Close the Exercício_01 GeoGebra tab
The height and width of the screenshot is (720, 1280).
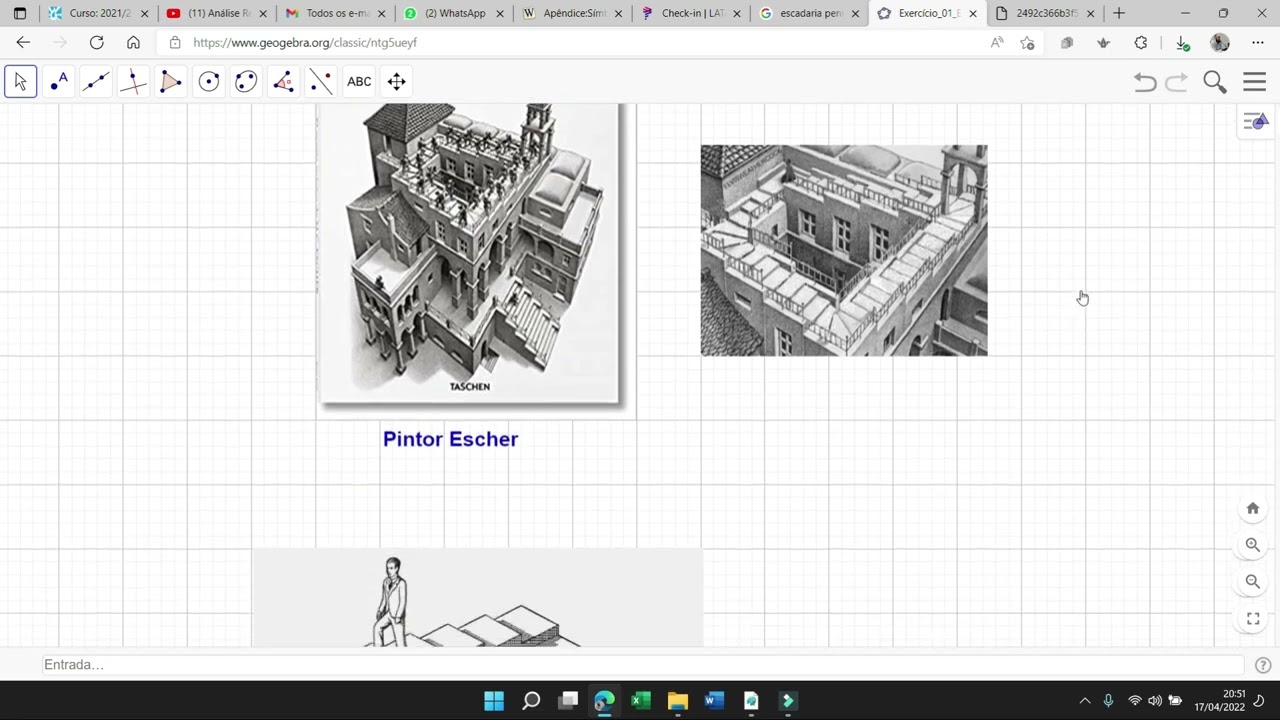[x=973, y=14]
